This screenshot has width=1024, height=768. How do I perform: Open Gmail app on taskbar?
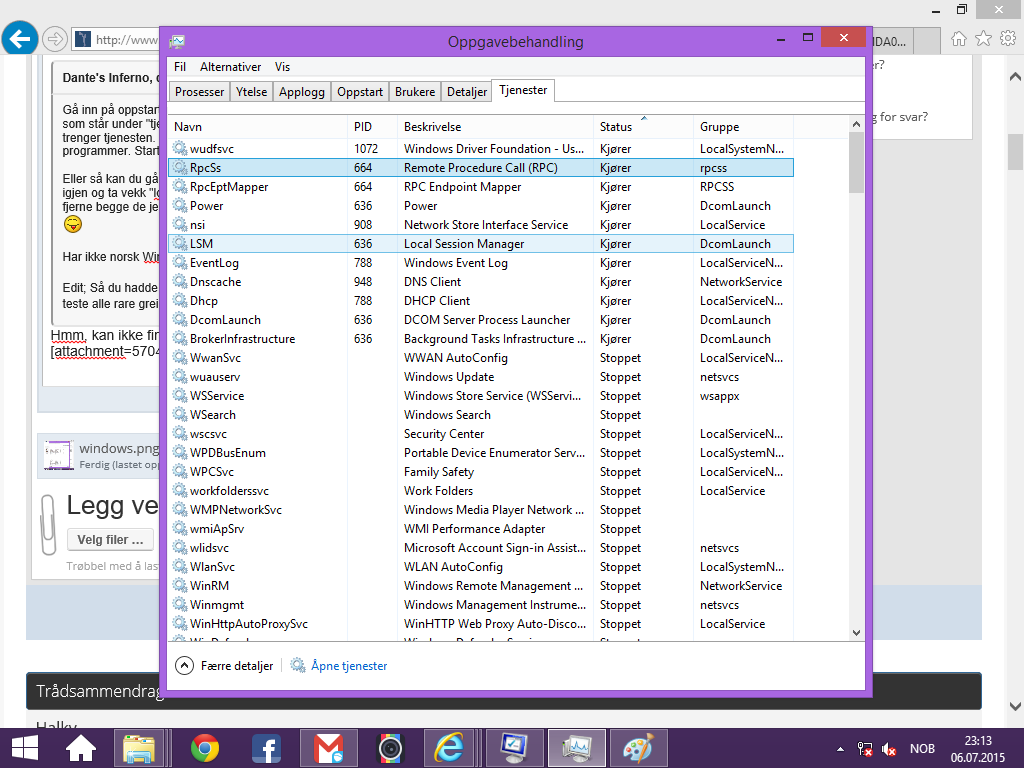click(328, 748)
